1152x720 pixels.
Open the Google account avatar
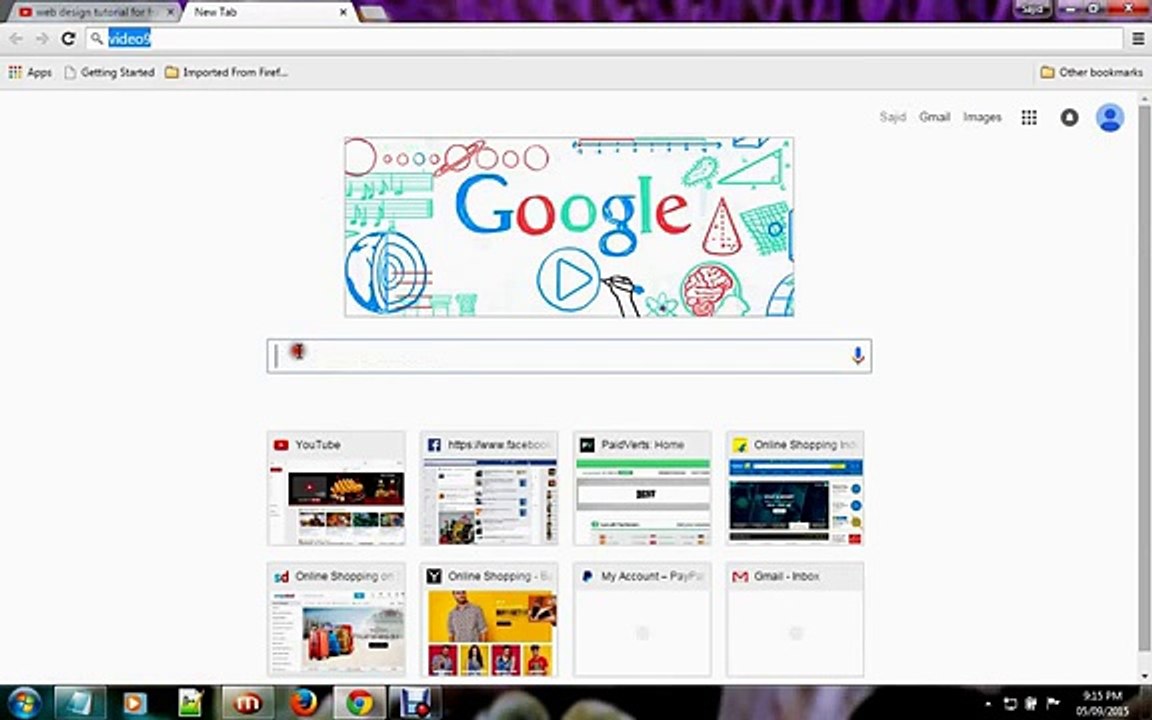[x=1109, y=118]
